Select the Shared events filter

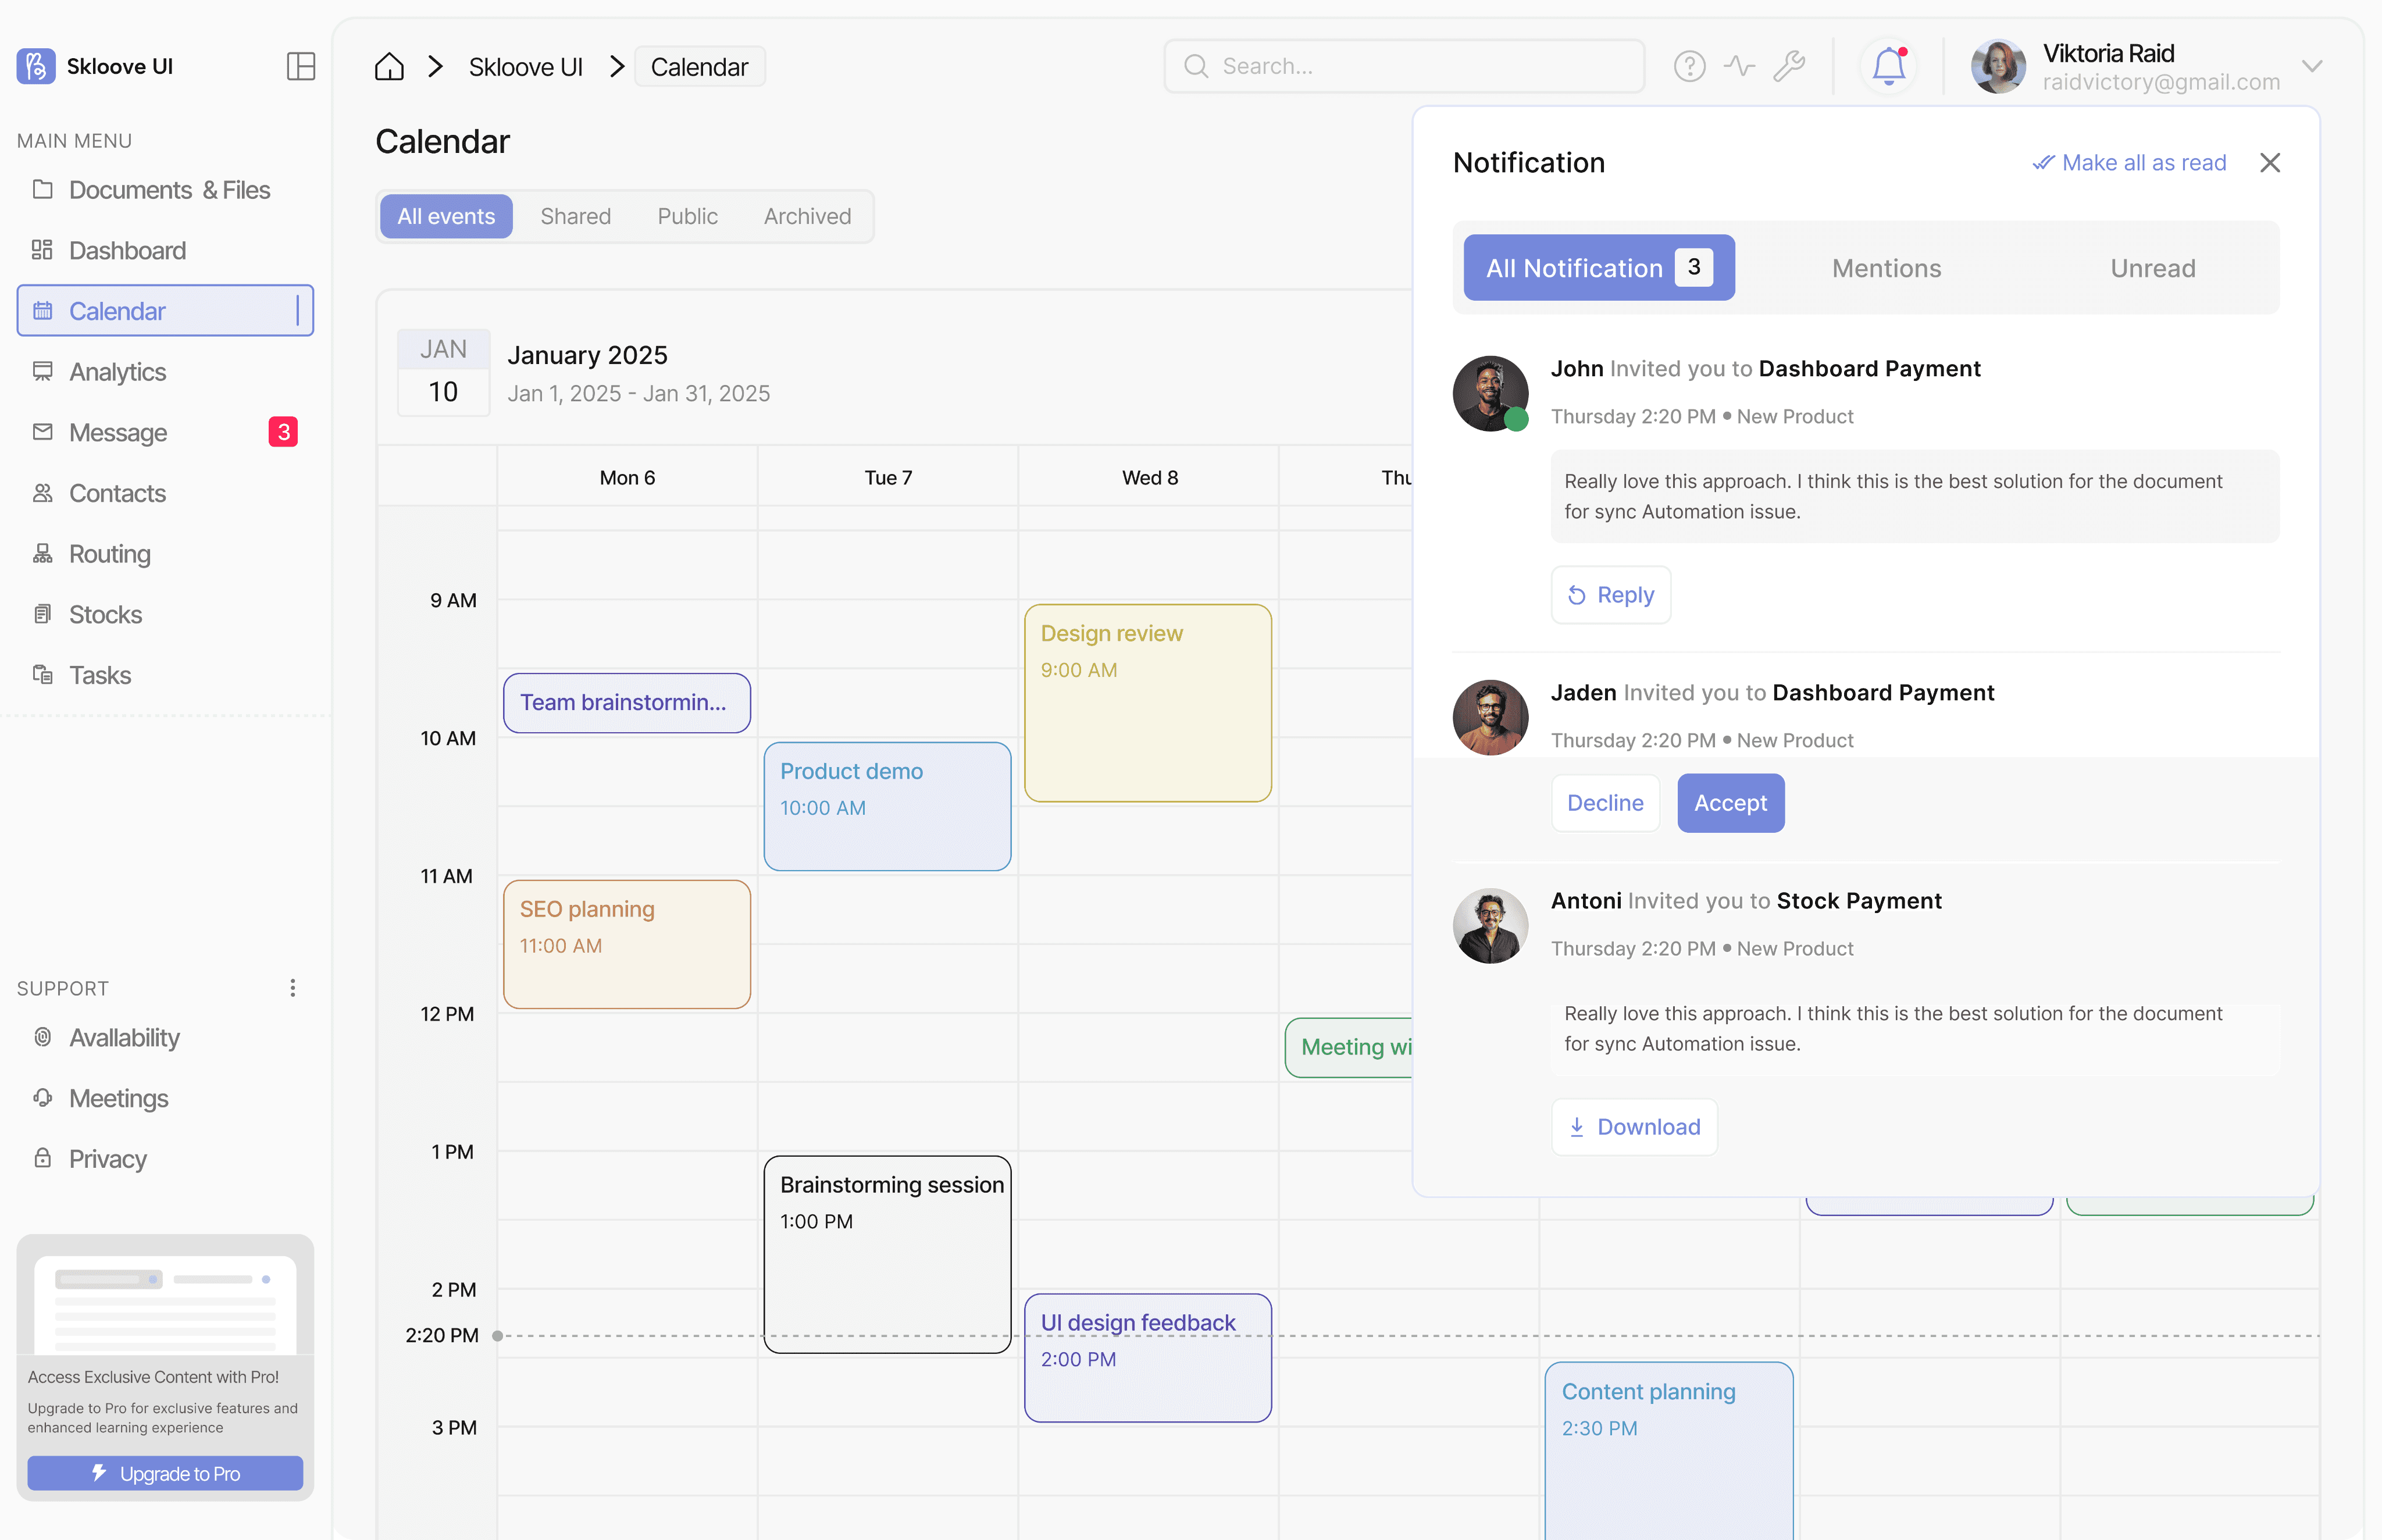(x=575, y=216)
